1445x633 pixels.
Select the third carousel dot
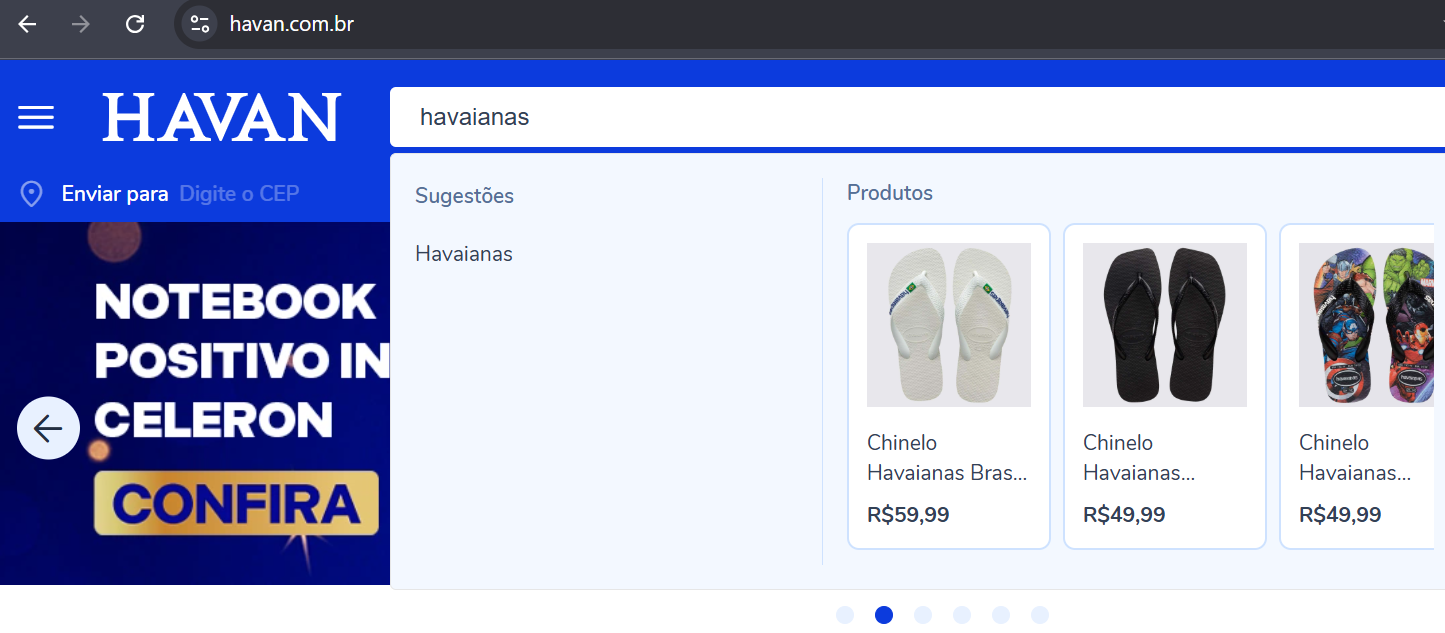[923, 615]
